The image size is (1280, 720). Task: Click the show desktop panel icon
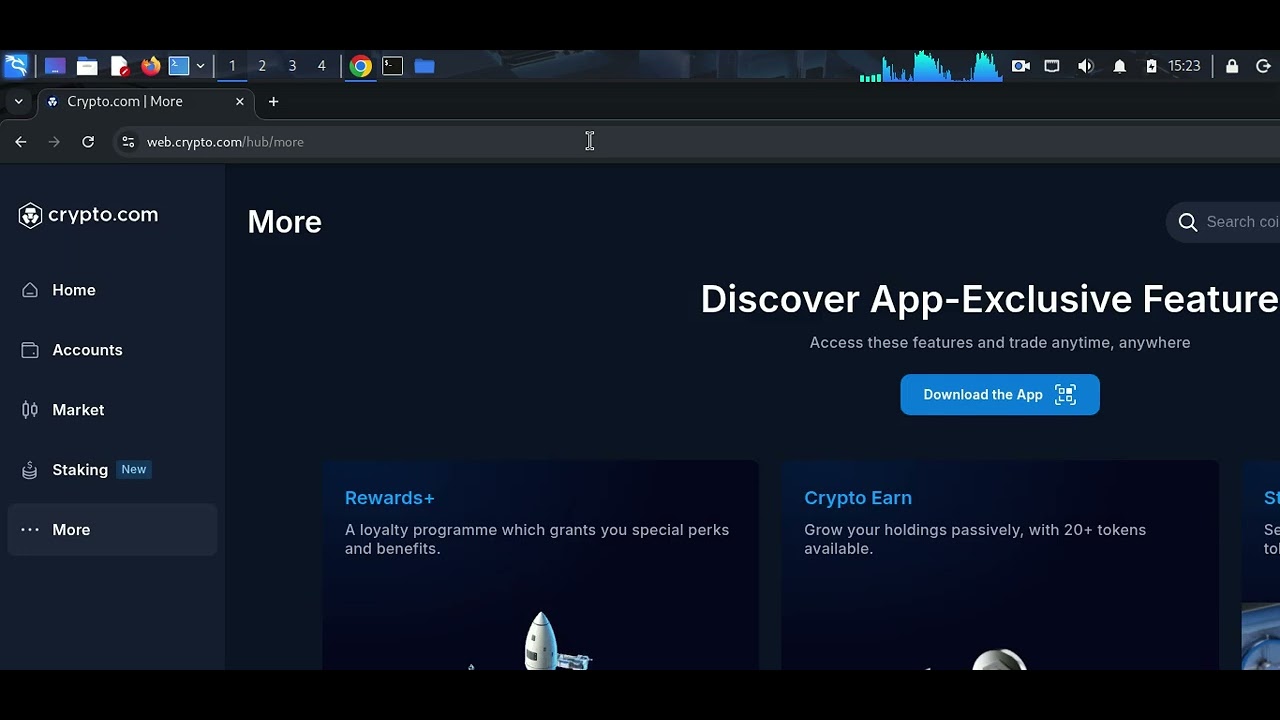click(x=55, y=66)
